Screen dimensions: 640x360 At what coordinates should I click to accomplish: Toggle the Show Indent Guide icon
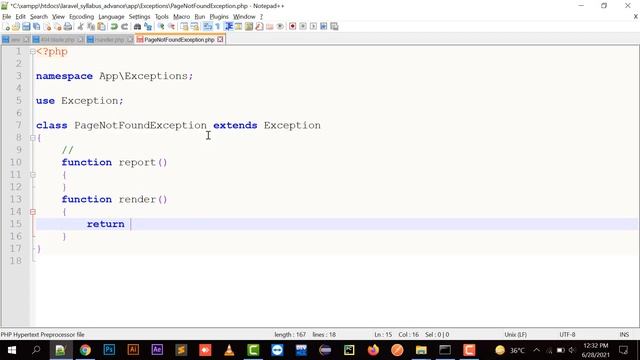228,27
